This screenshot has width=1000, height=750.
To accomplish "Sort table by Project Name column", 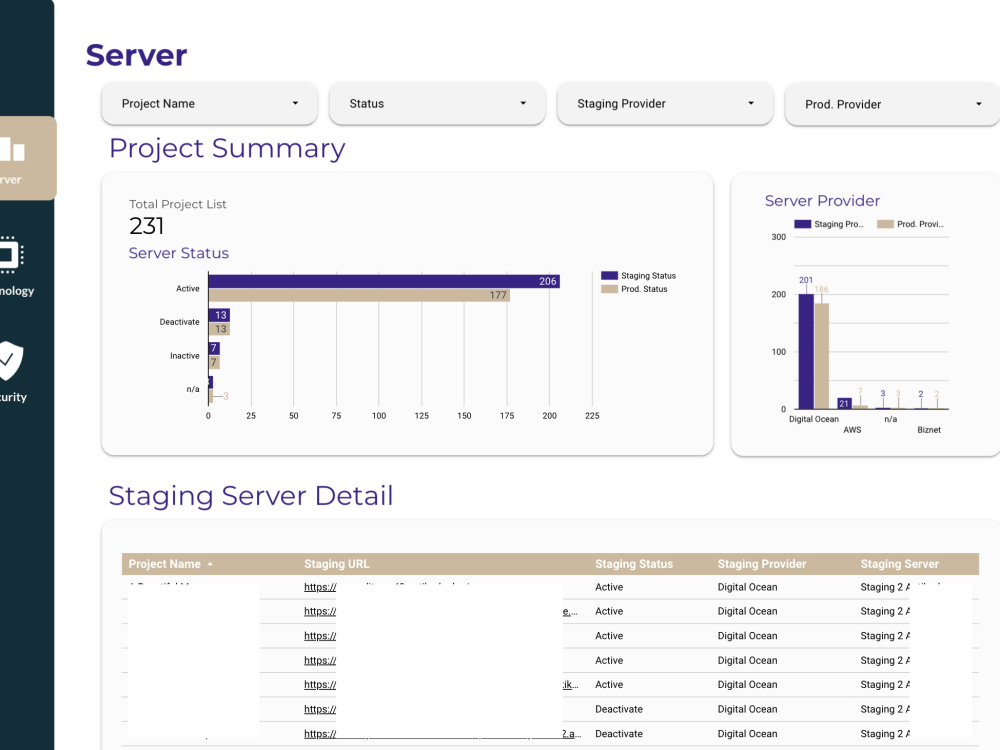I will 165,564.
